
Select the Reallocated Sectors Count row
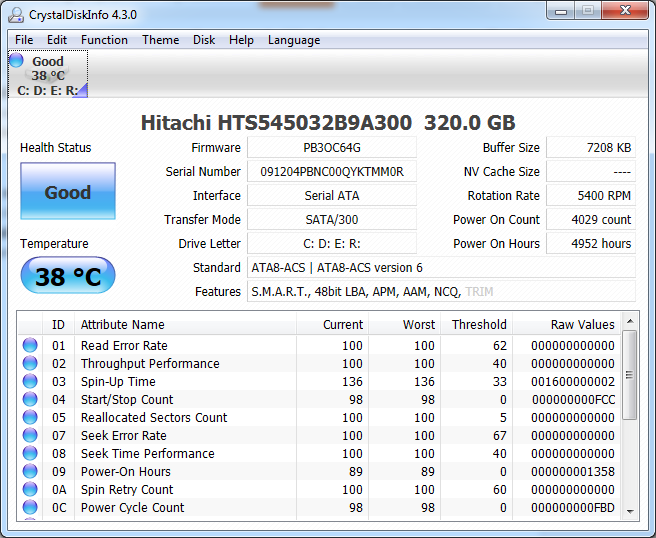pos(319,417)
